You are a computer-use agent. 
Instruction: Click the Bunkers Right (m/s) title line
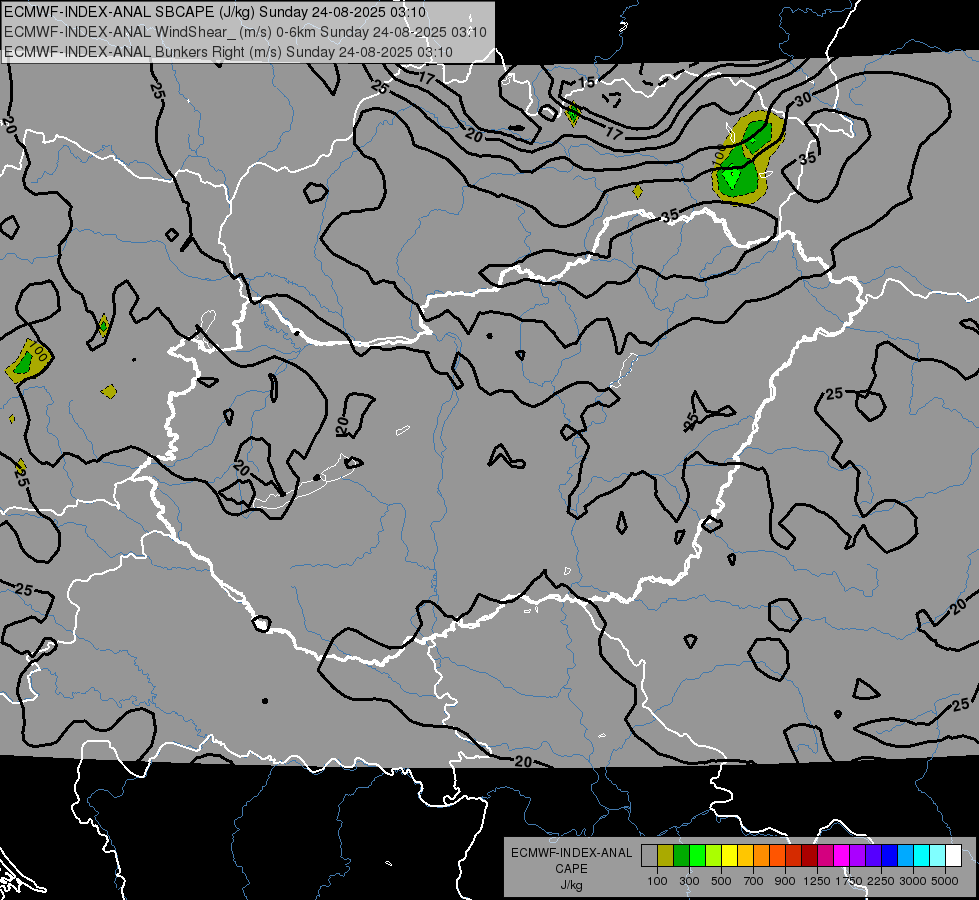click(x=228, y=52)
